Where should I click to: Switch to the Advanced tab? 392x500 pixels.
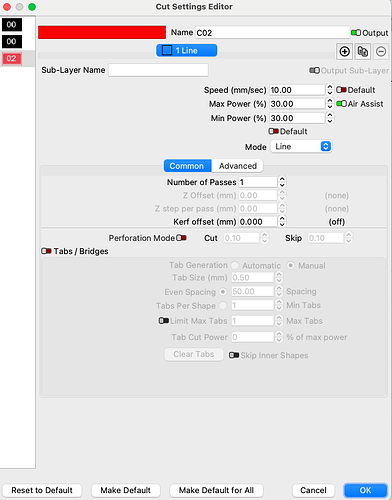[237, 166]
